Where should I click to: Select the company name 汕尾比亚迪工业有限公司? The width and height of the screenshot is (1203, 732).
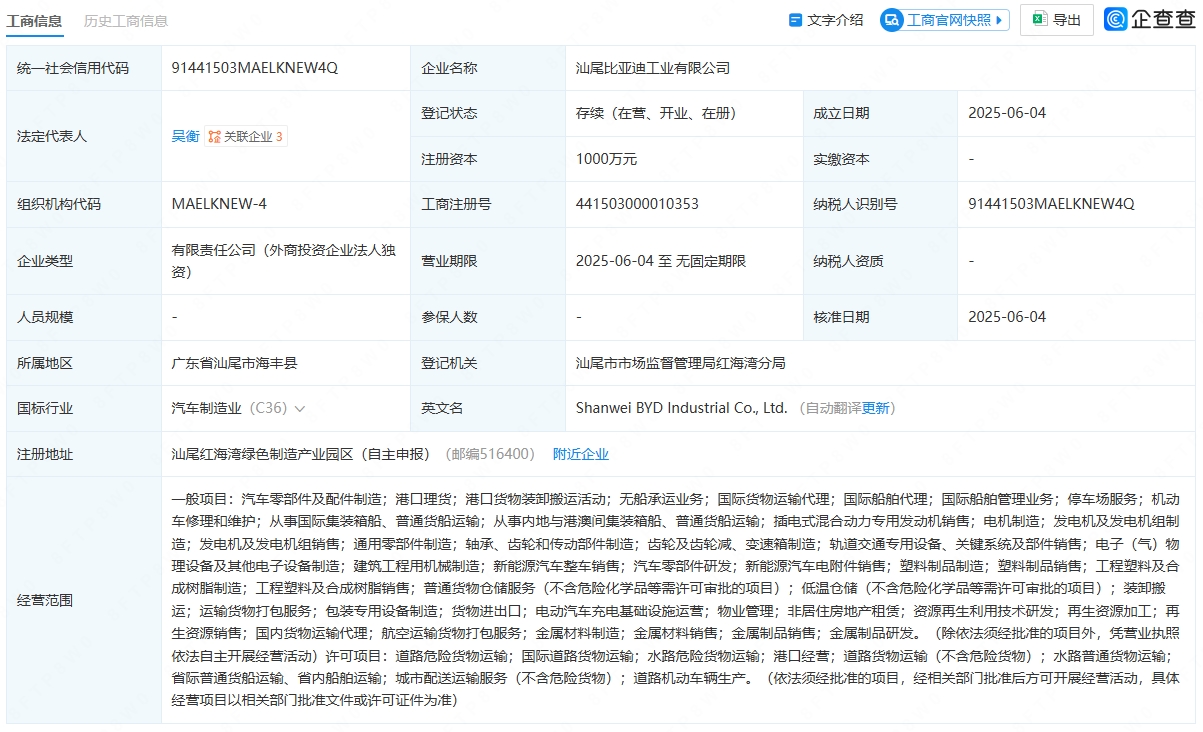[x=653, y=68]
